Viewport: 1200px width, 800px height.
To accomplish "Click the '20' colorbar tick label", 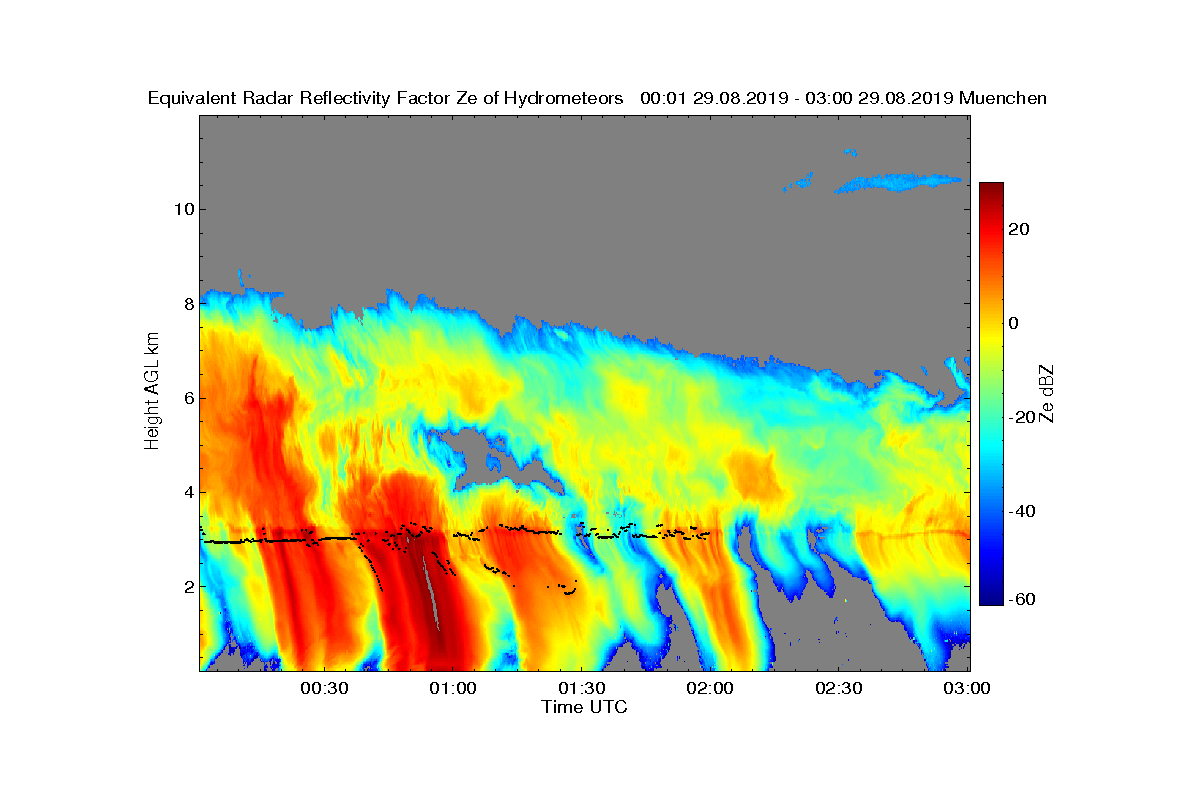I will point(1020,229).
